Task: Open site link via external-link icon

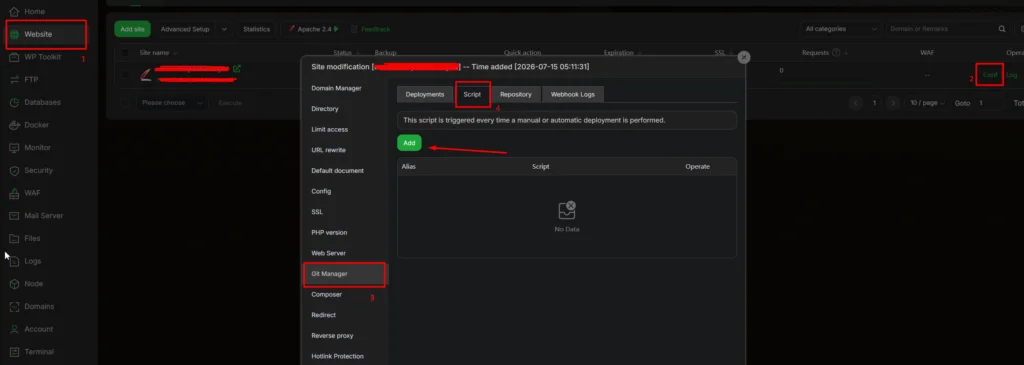Action: pyautogui.click(x=236, y=69)
